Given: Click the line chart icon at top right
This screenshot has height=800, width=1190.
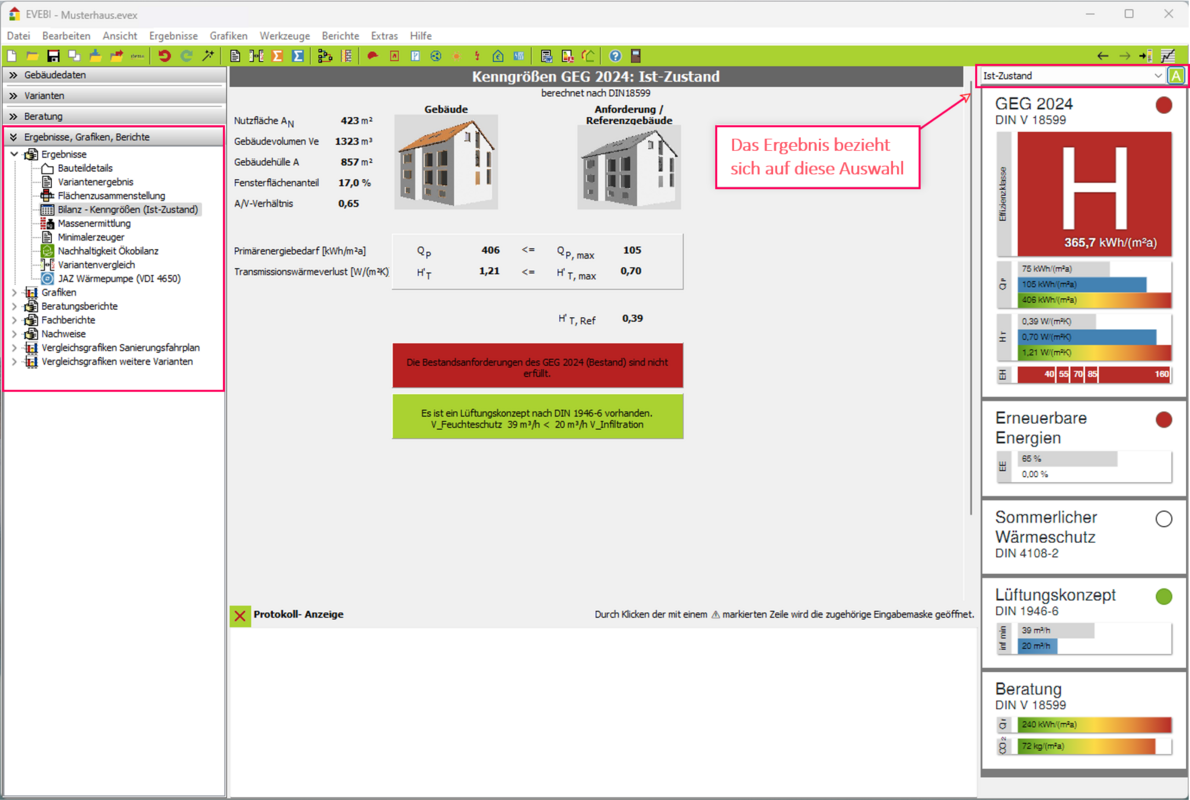Looking at the screenshot, I should [1167, 56].
